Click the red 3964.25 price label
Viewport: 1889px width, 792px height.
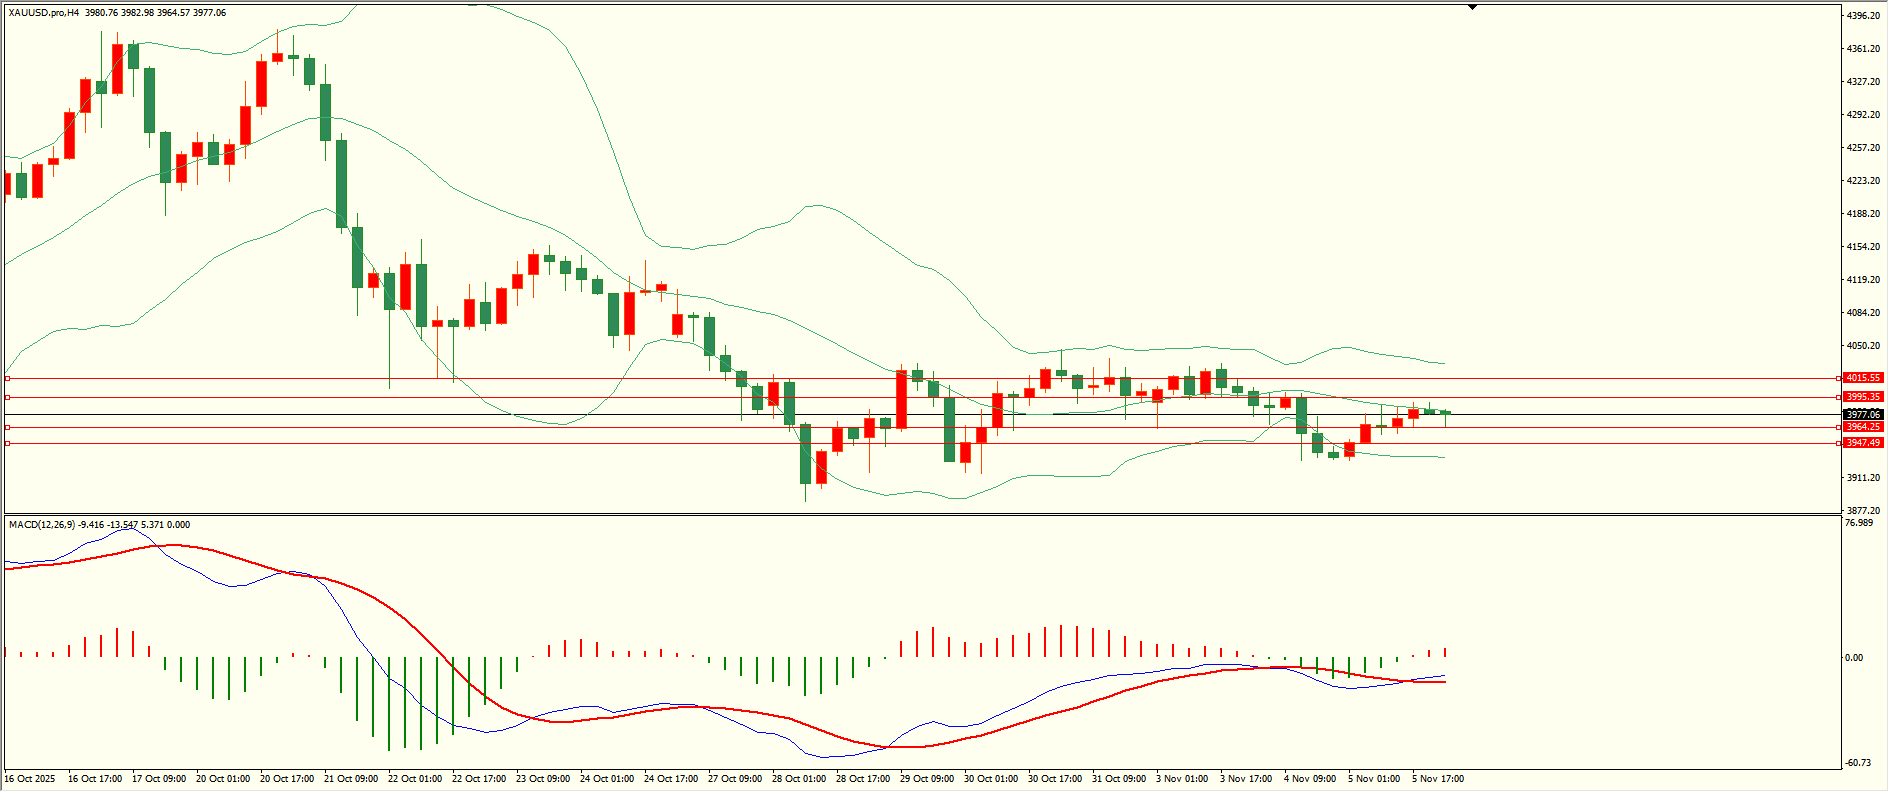(1863, 427)
